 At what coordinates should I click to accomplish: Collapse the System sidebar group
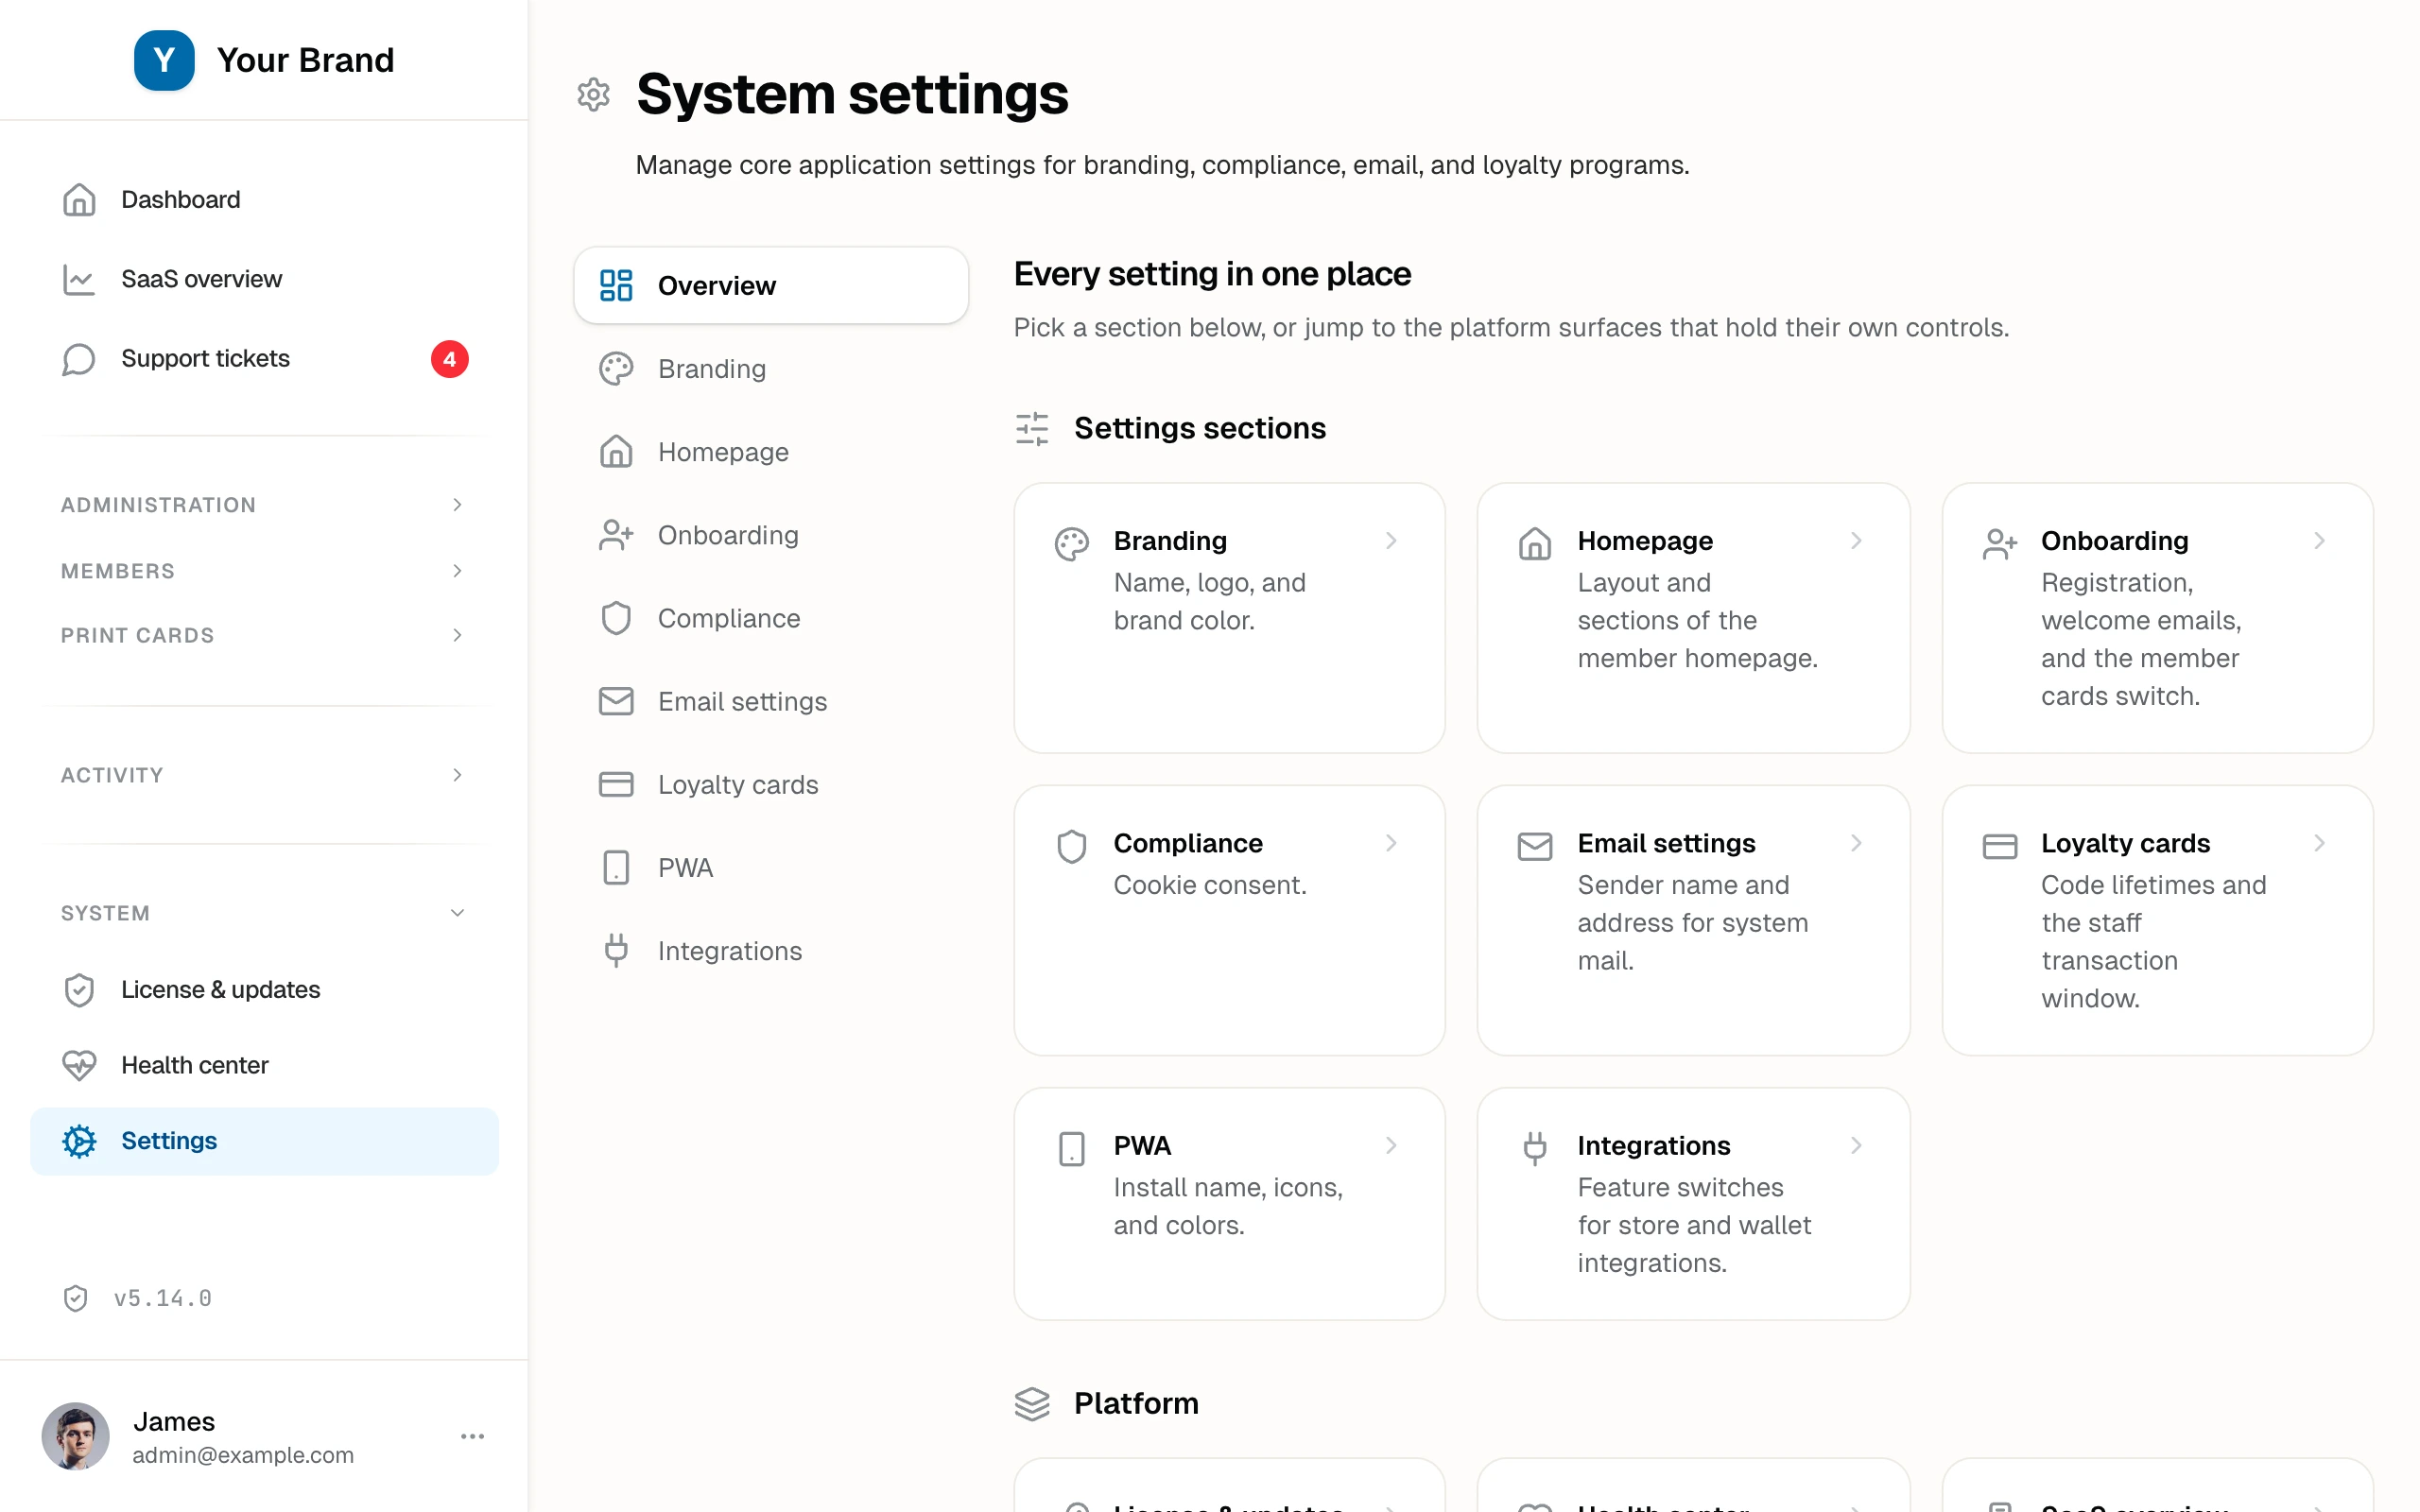coord(264,913)
